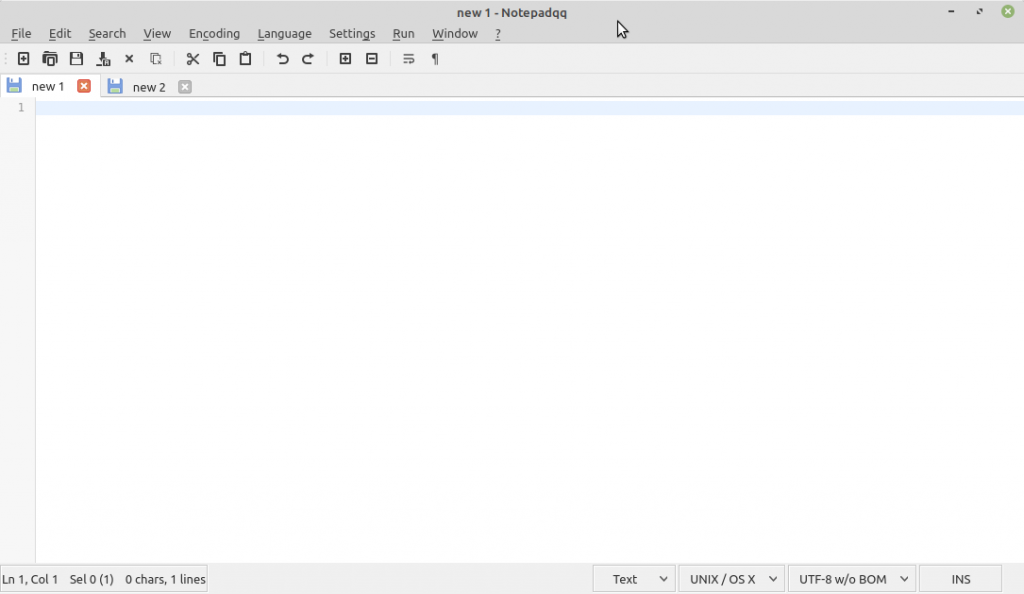Click the Open file toolbar icon
Screen dimensions: 1024x594
50,59
